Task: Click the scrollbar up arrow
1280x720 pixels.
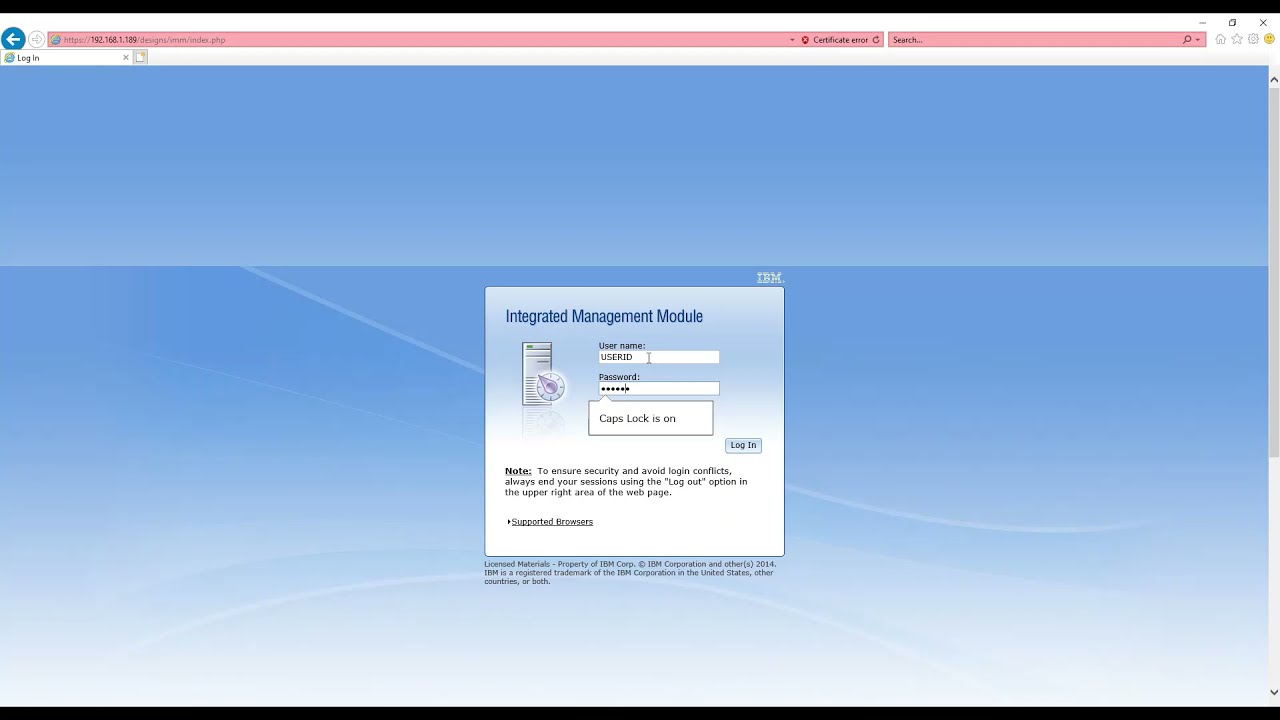Action: [1274, 79]
